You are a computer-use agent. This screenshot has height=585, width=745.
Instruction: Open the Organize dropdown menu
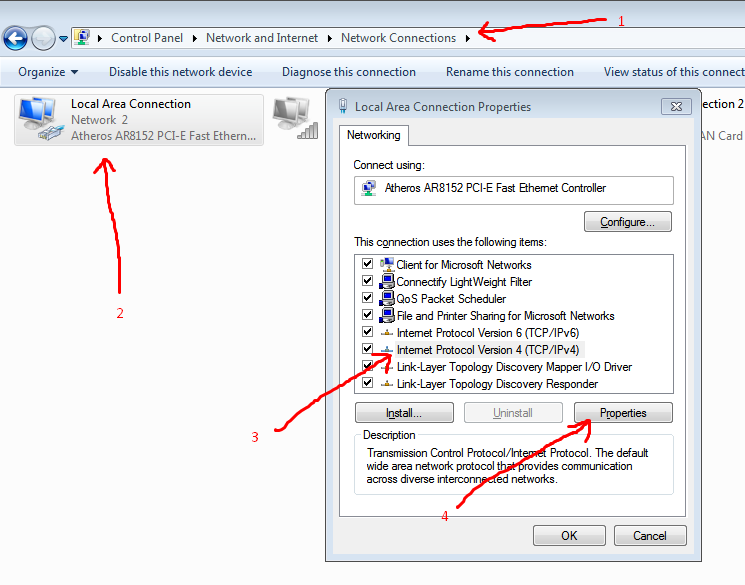(48, 72)
